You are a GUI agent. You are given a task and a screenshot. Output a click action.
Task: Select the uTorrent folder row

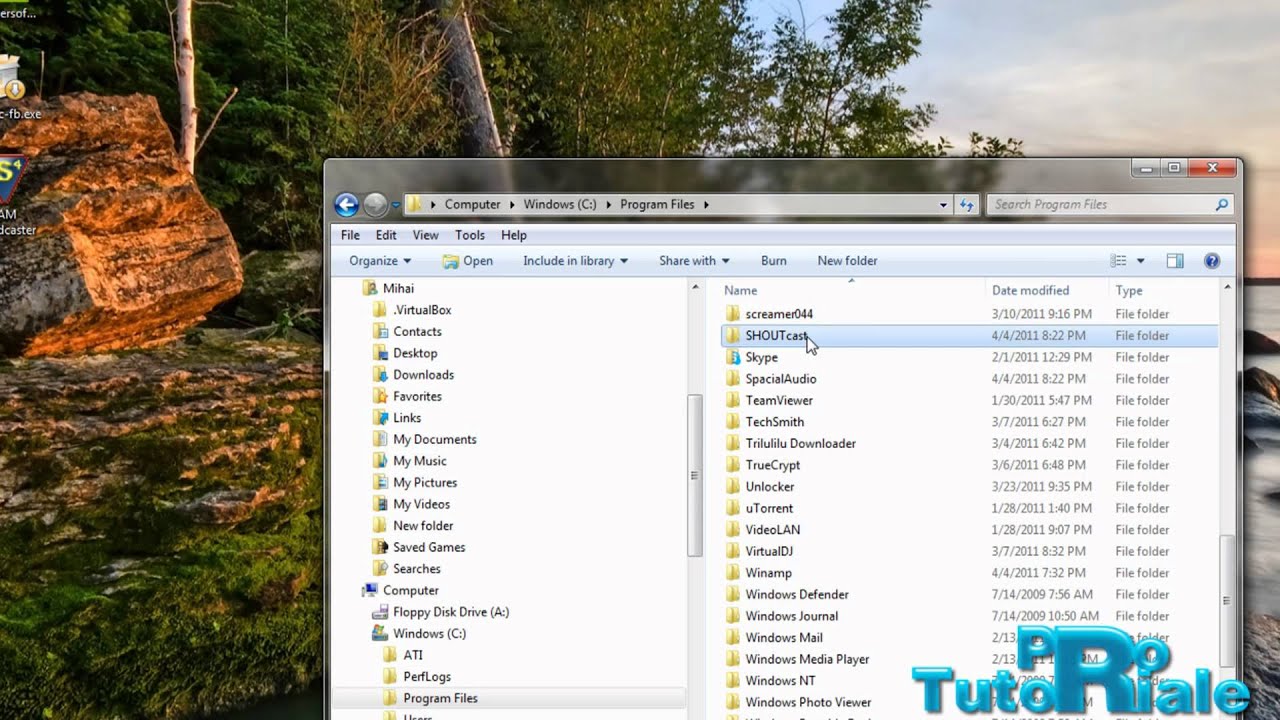click(x=969, y=508)
